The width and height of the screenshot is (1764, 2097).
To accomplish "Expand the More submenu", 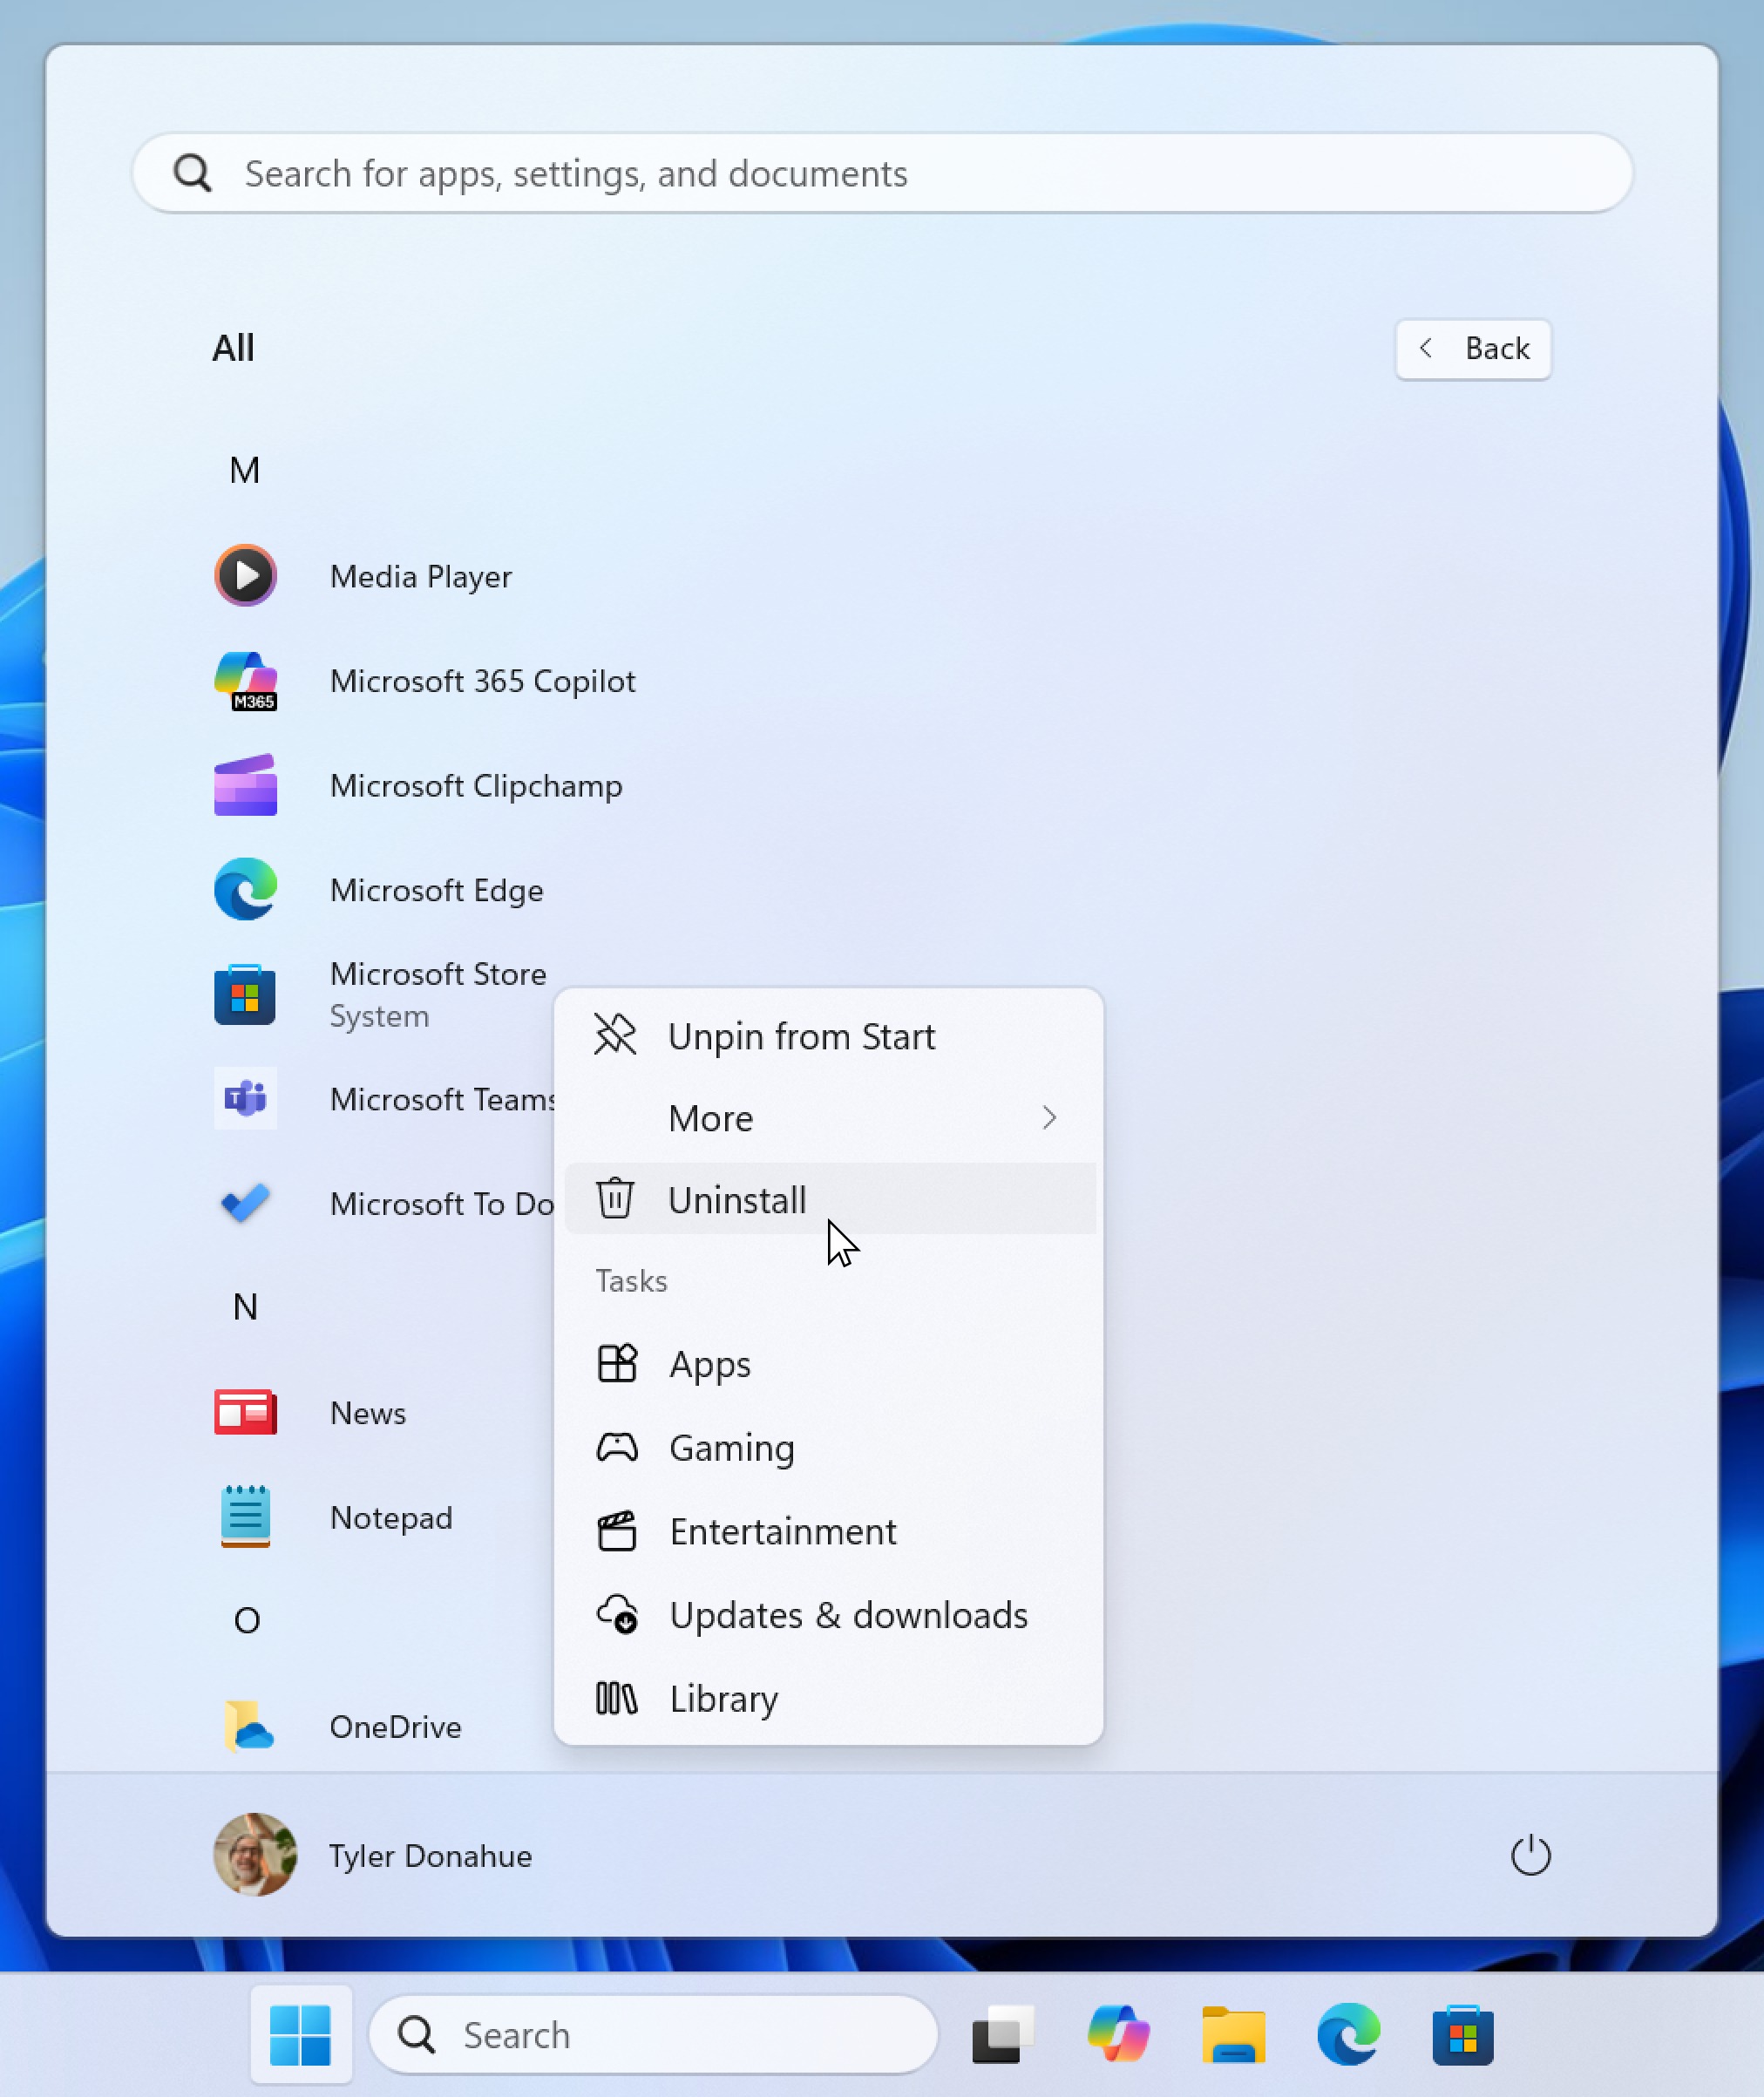I will 828,1118.
